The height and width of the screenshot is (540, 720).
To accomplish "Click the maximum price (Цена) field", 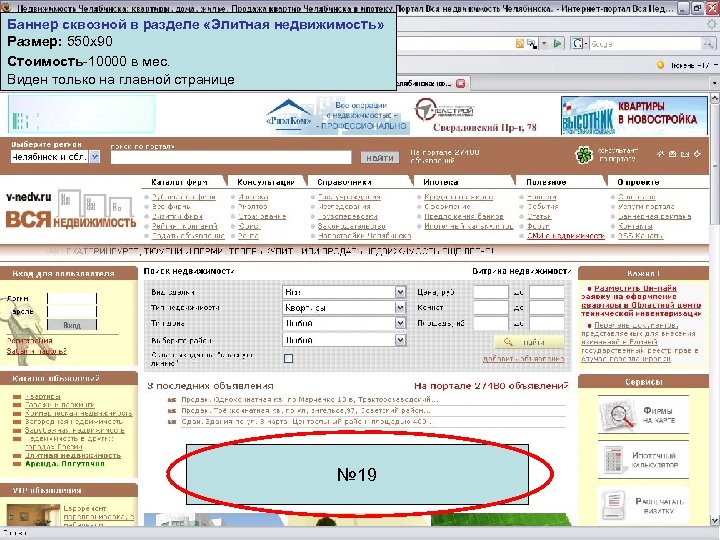I will pyautogui.click(x=547, y=292).
